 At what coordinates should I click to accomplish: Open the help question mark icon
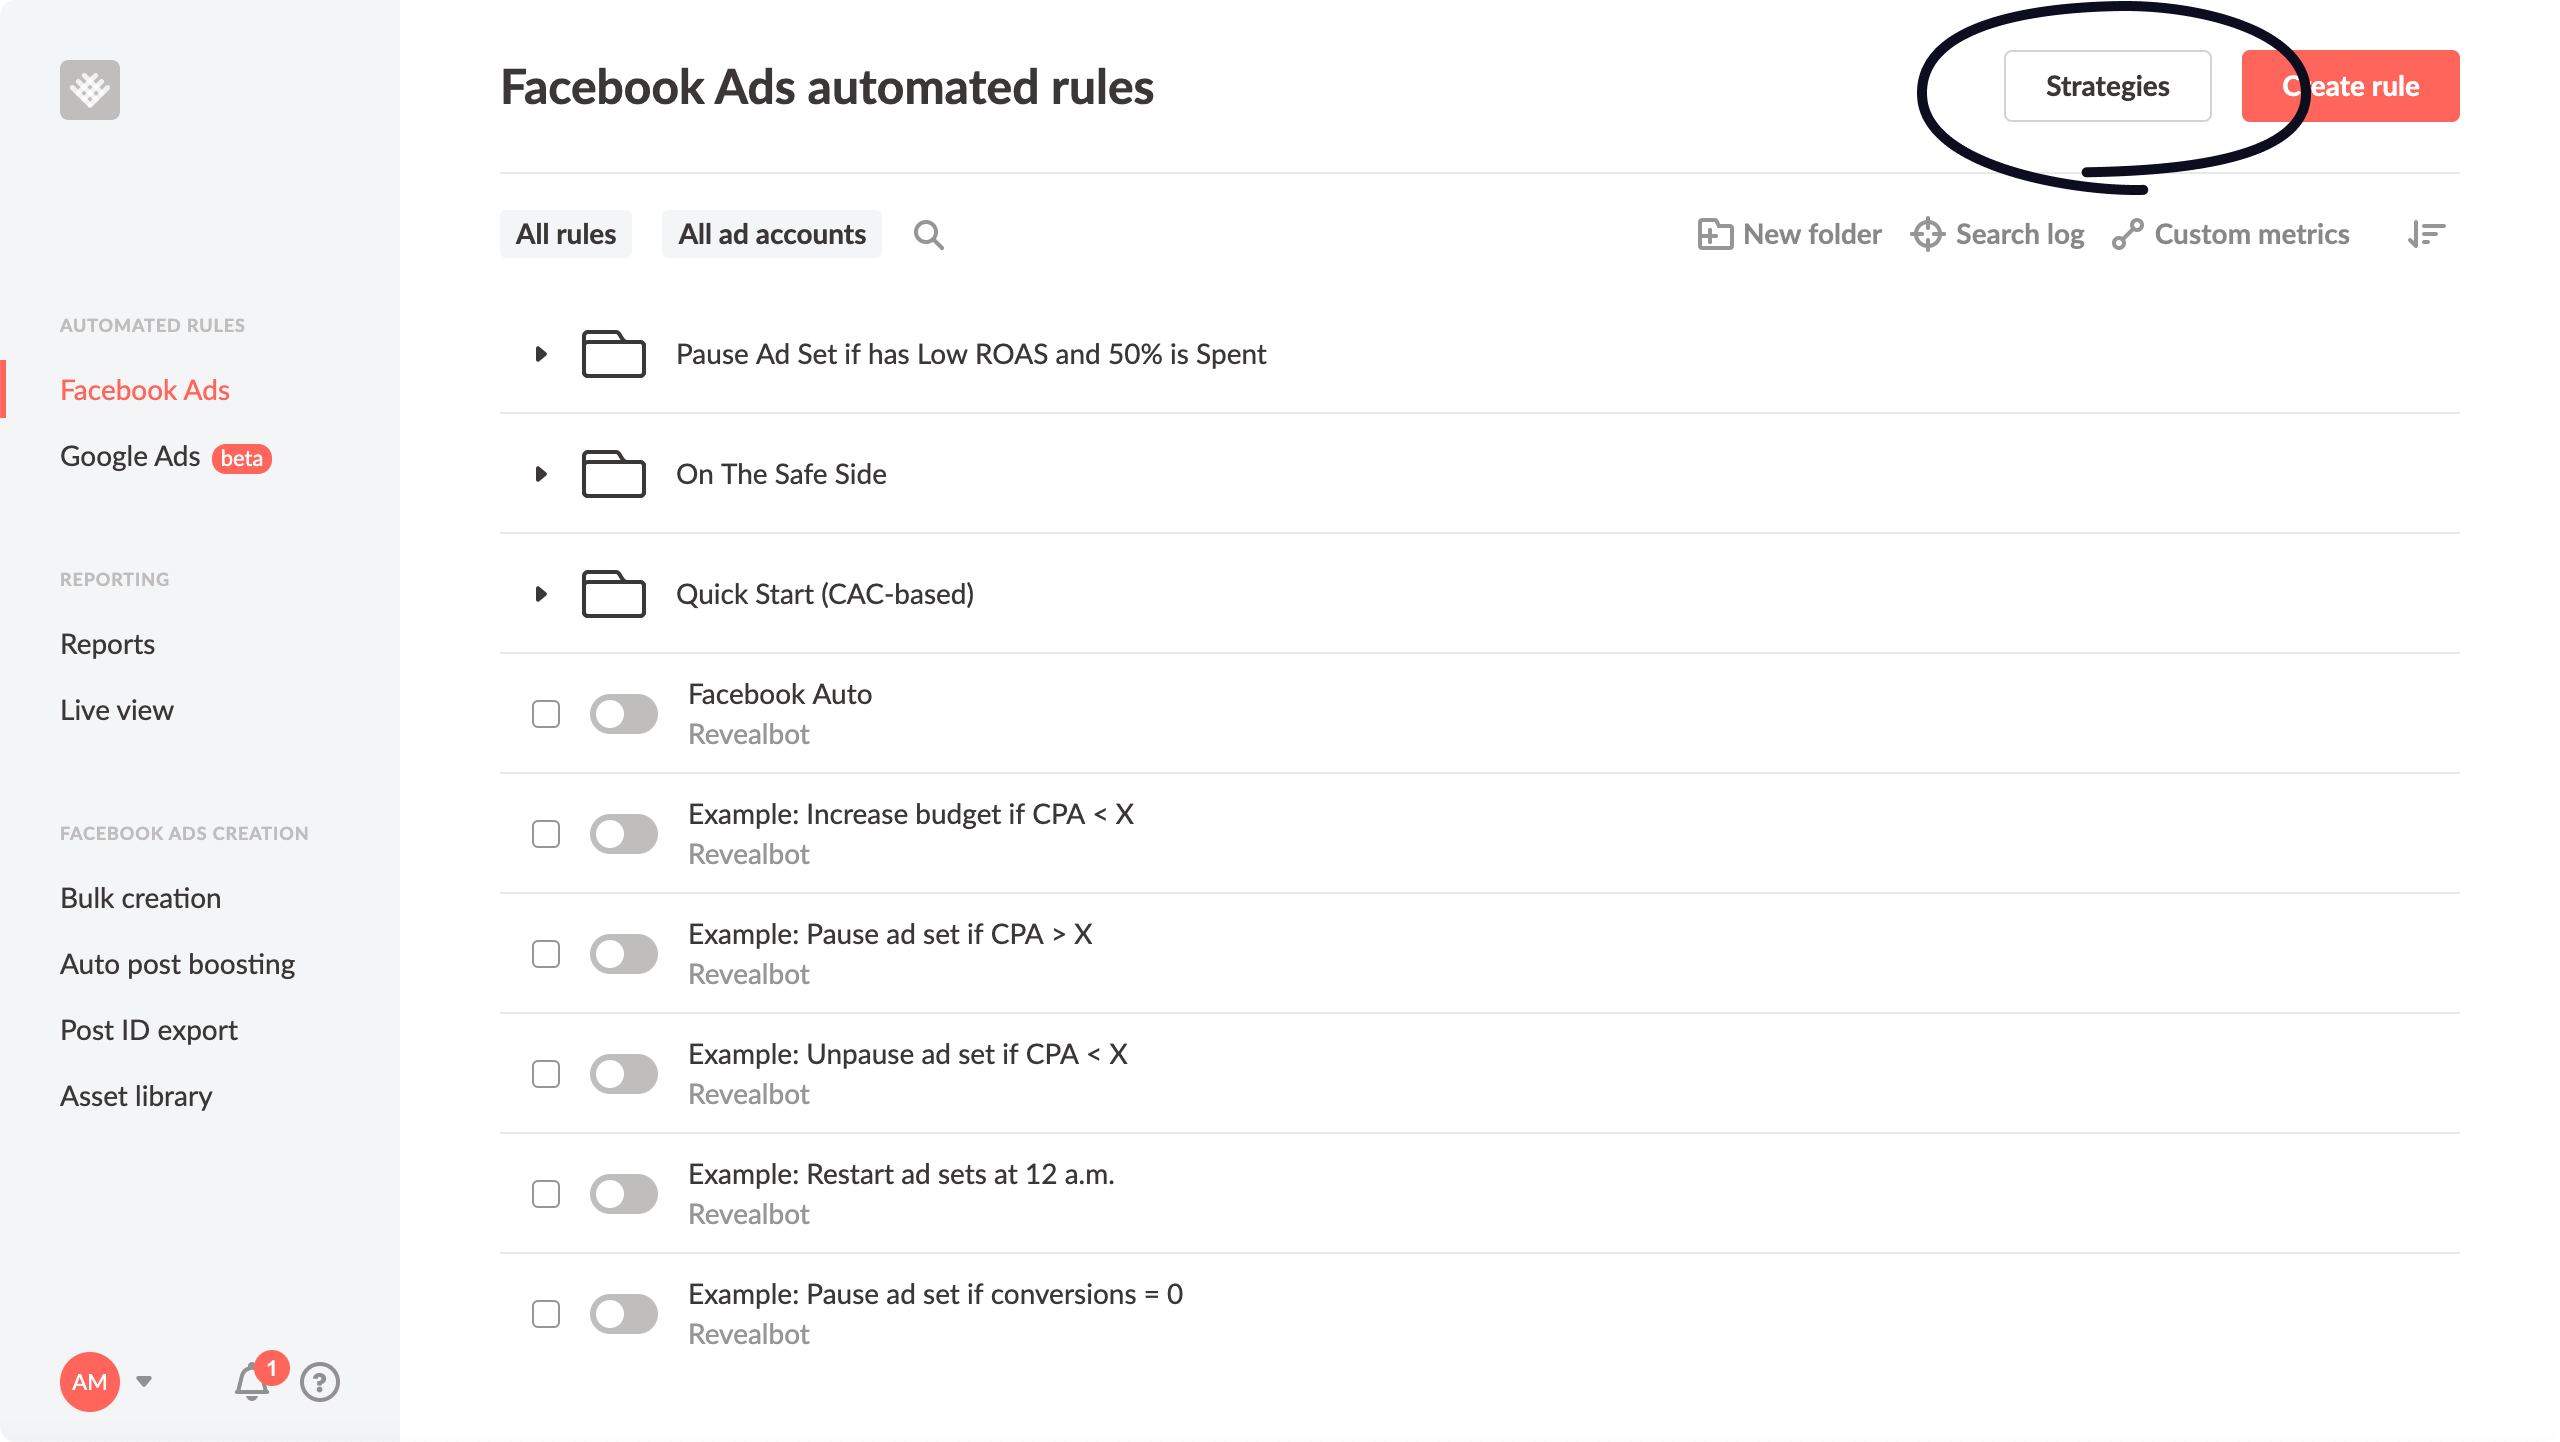(x=320, y=1382)
